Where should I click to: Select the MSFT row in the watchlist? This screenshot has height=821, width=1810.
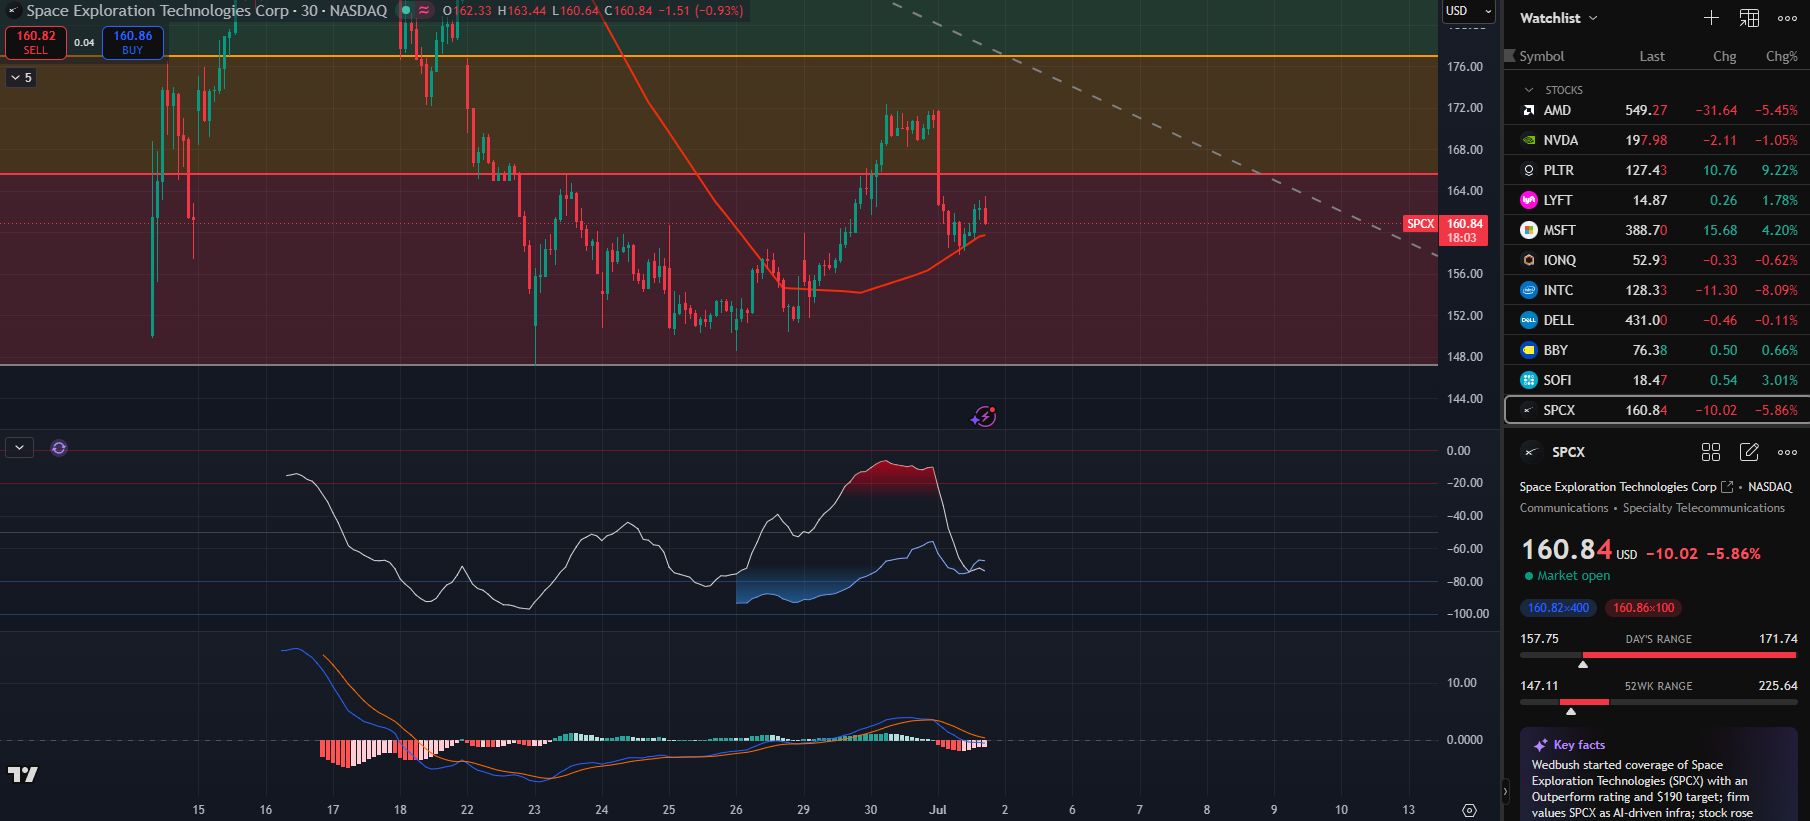pyautogui.click(x=1656, y=230)
